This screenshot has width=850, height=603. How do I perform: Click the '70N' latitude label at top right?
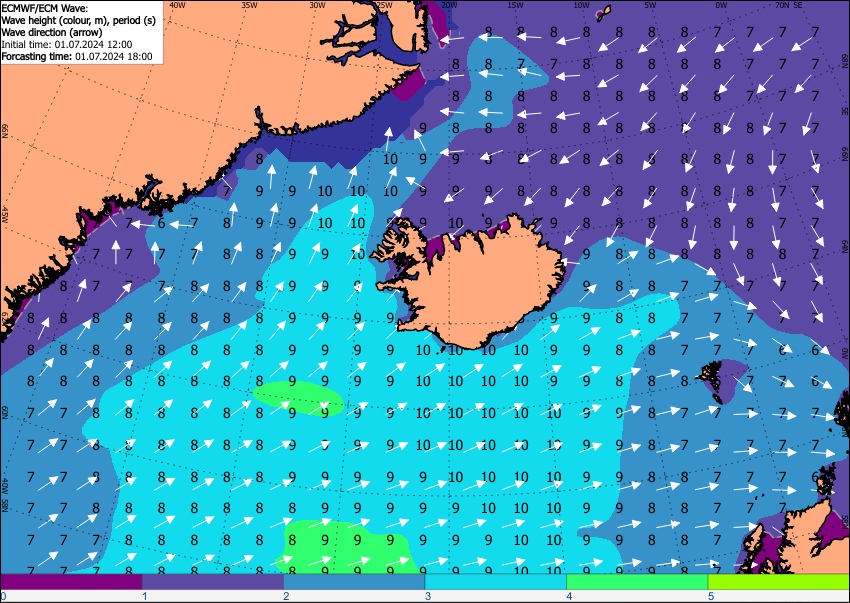pyautogui.click(x=782, y=5)
